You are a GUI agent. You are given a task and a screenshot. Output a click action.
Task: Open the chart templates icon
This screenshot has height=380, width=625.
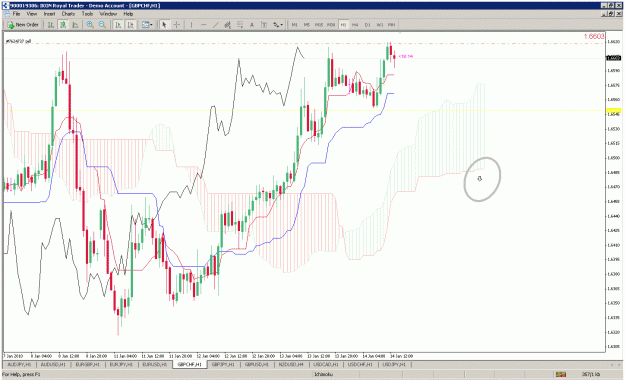pyautogui.click(x=145, y=25)
